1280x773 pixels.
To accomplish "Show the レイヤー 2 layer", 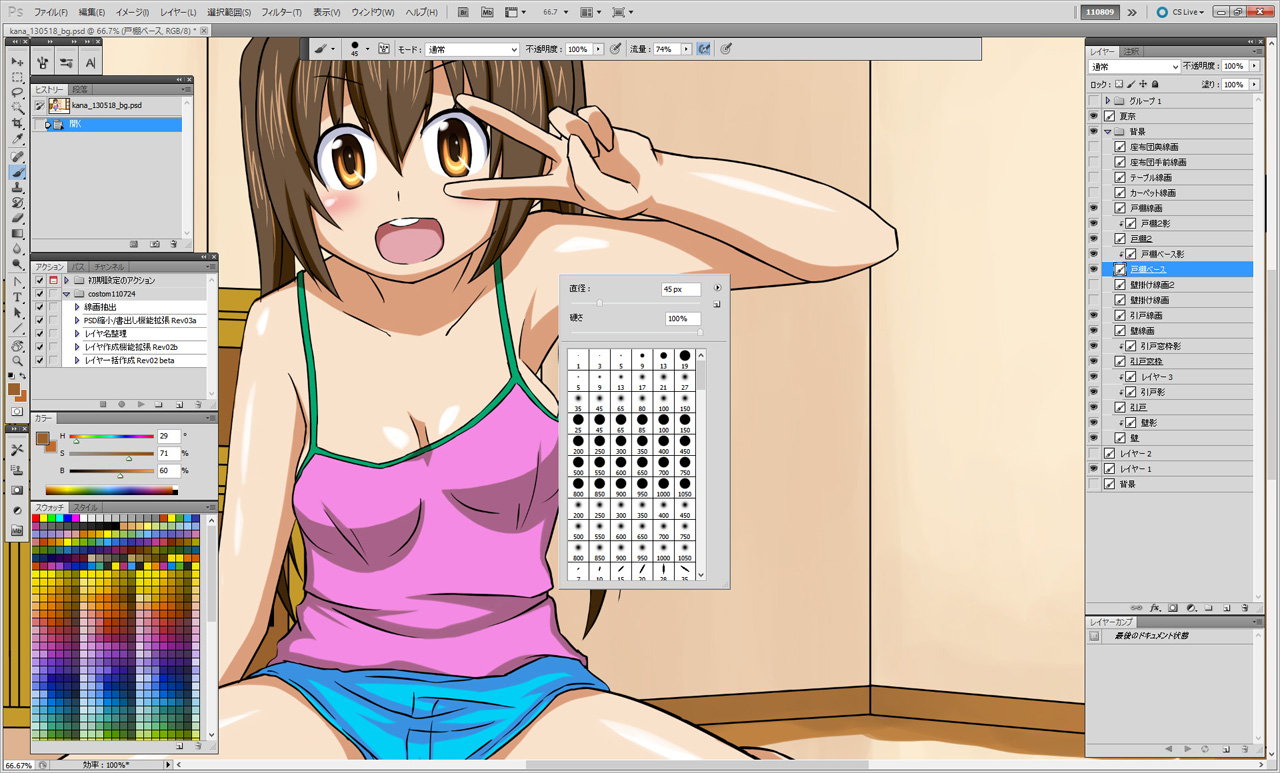I will tap(1093, 453).
